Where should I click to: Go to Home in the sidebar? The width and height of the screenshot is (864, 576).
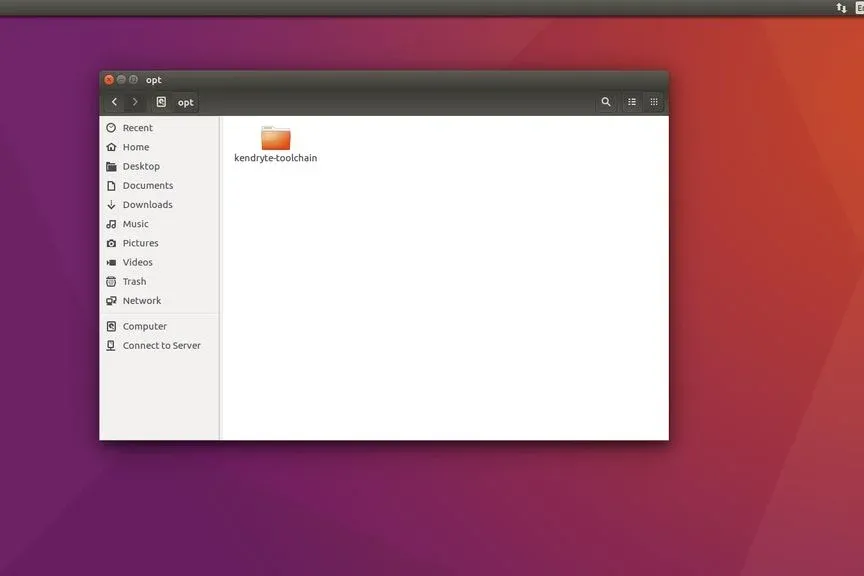click(x=159, y=147)
